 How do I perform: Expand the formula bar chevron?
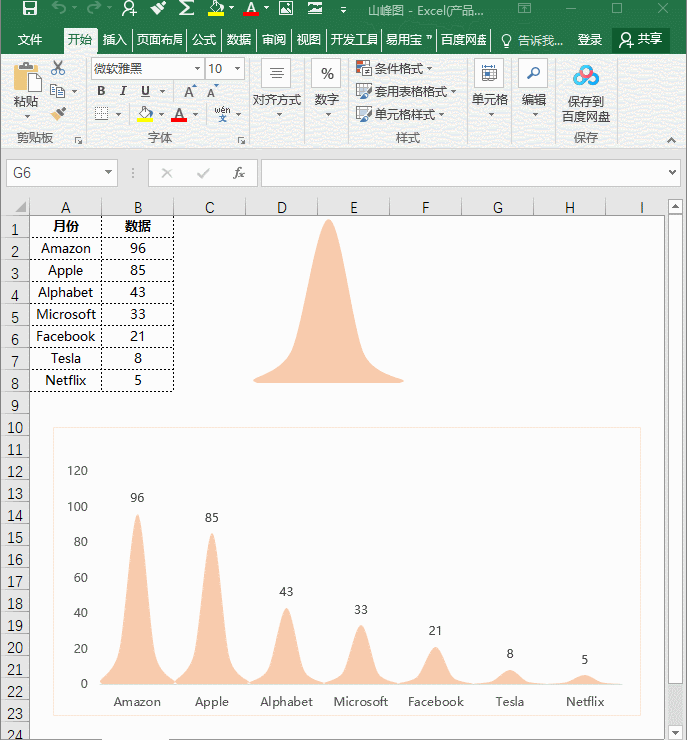pos(672,172)
